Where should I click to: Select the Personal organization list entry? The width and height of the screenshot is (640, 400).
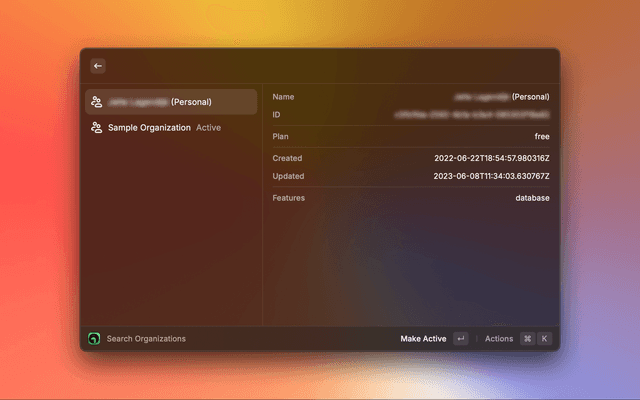(x=170, y=102)
